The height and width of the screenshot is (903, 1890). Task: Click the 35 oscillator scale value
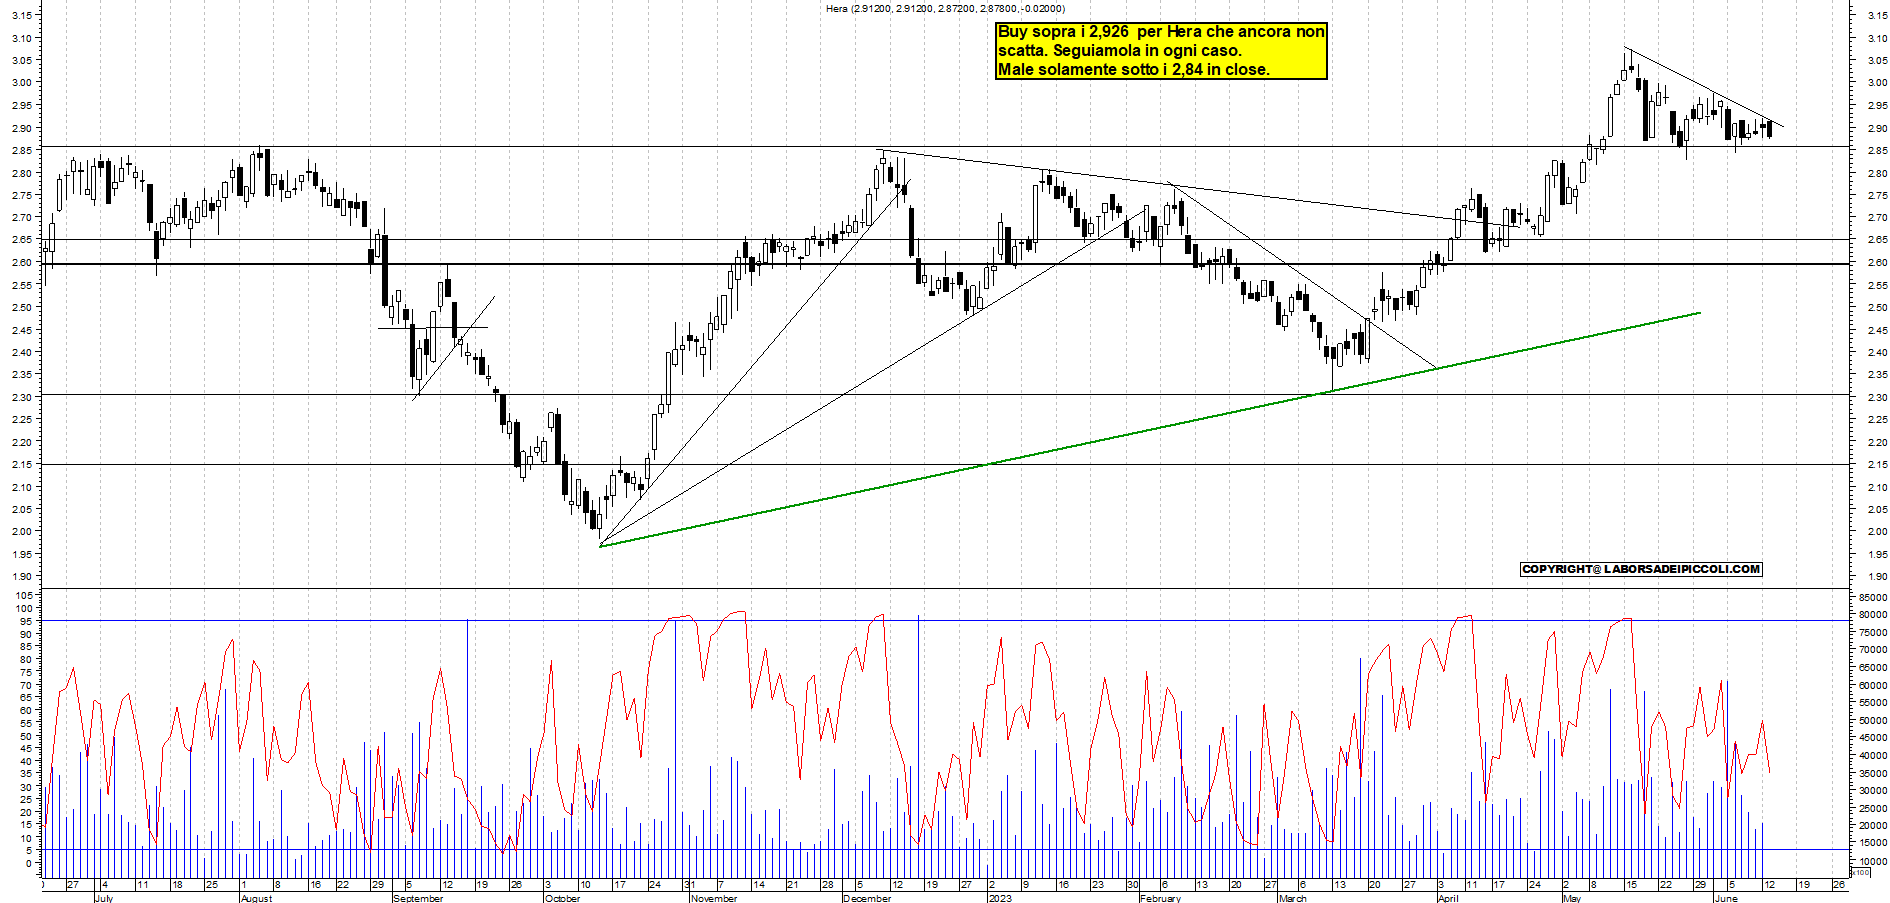pos(27,774)
